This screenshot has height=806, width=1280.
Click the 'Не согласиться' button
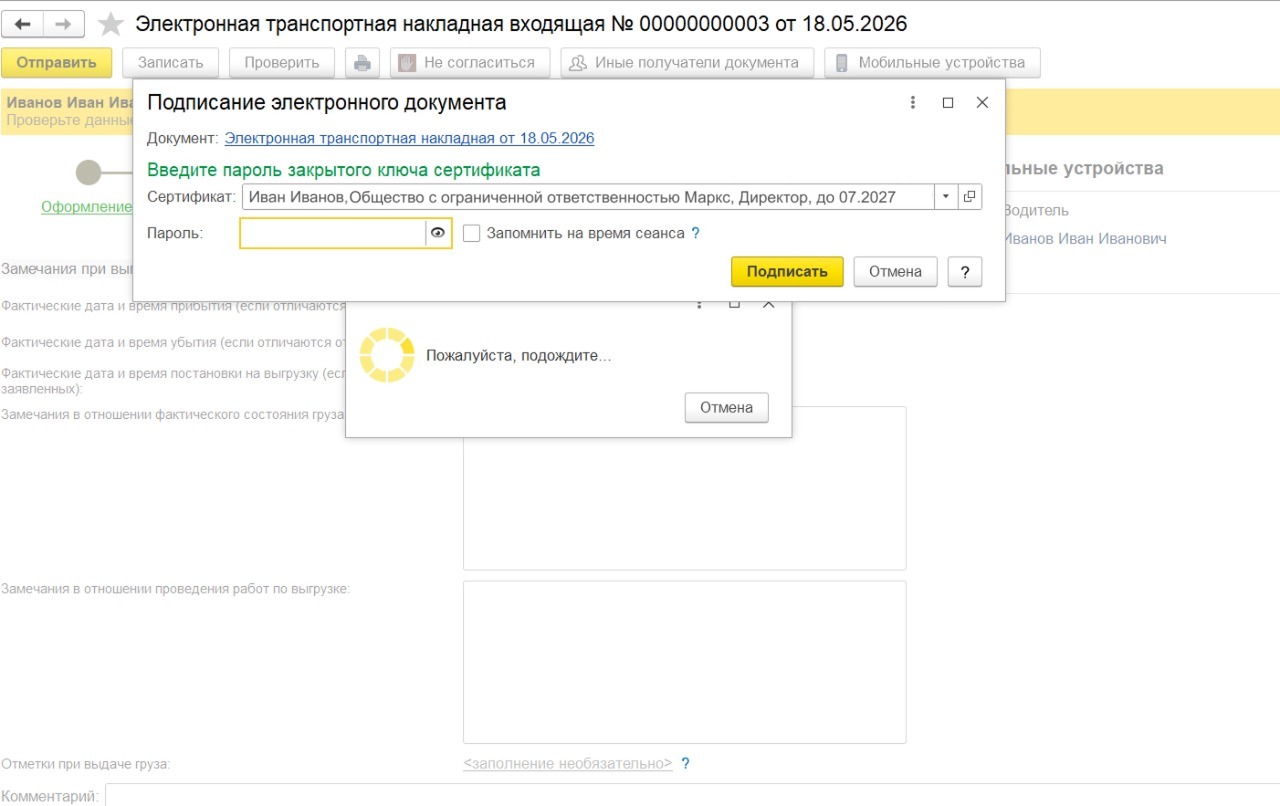tap(470, 62)
